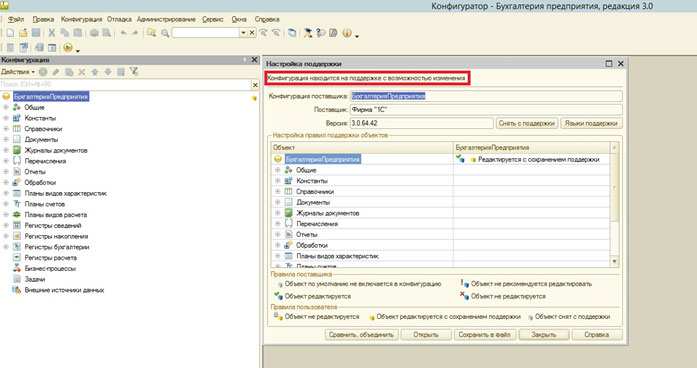The image size is (697, 368).
Task: Open the Конфигурация menu
Action: point(81,20)
